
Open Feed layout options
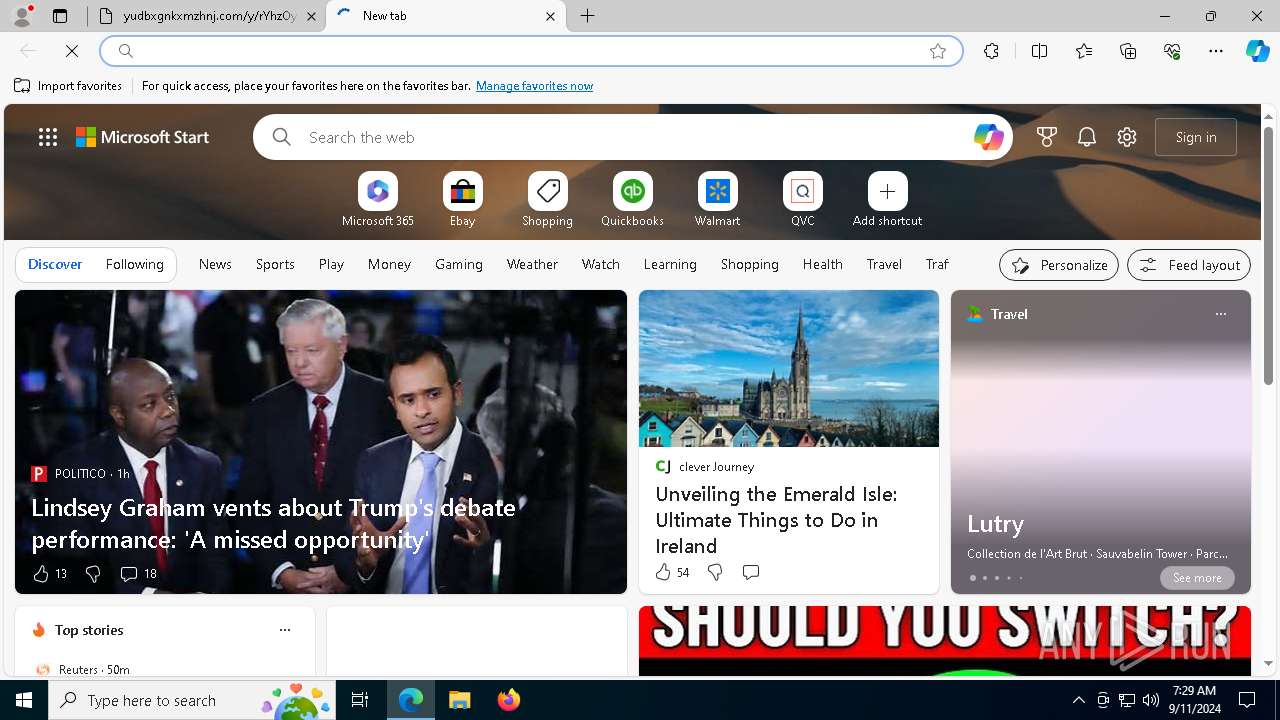click(1189, 265)
